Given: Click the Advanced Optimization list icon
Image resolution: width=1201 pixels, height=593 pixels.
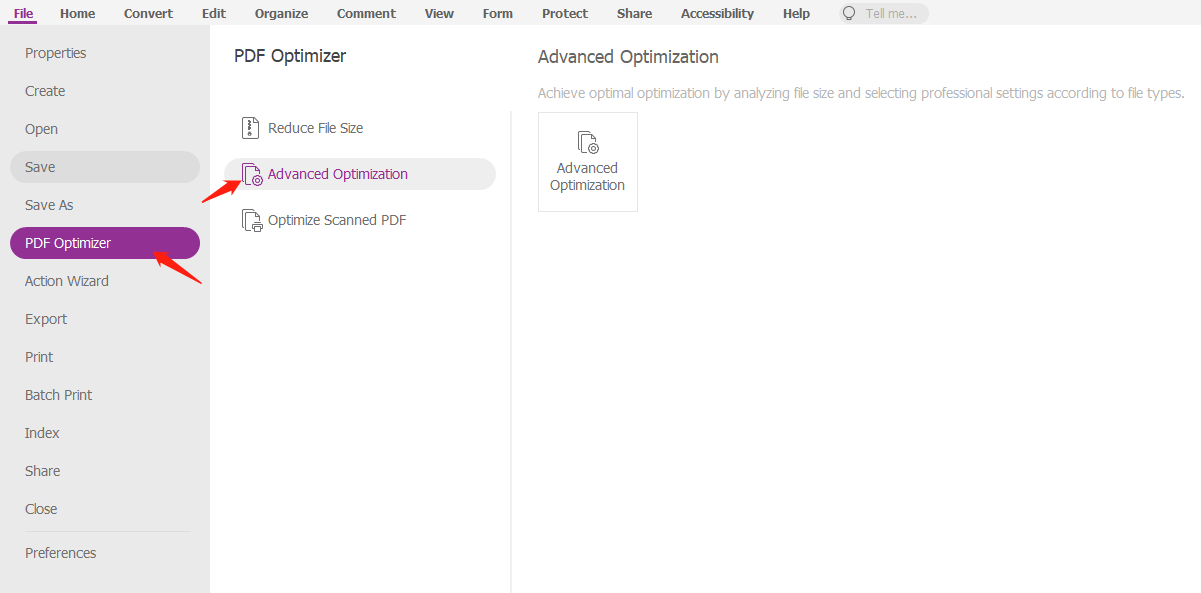Looking at the screenshot, I should [252, 175].
